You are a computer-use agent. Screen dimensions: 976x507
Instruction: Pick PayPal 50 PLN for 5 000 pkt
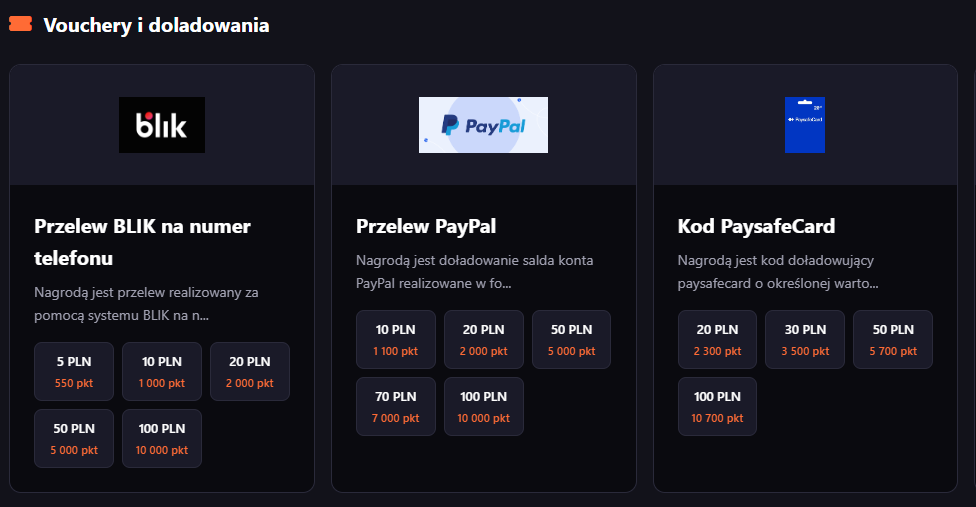571,339
